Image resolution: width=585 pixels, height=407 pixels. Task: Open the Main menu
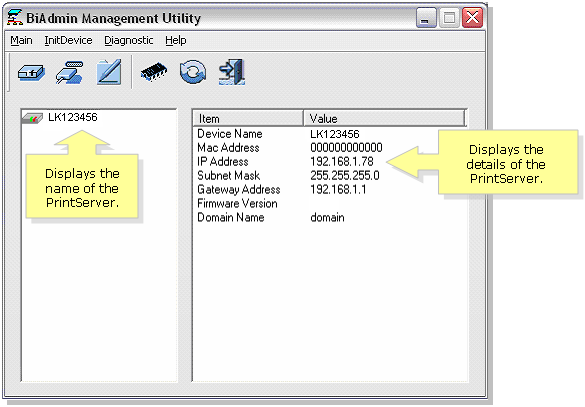21,40
